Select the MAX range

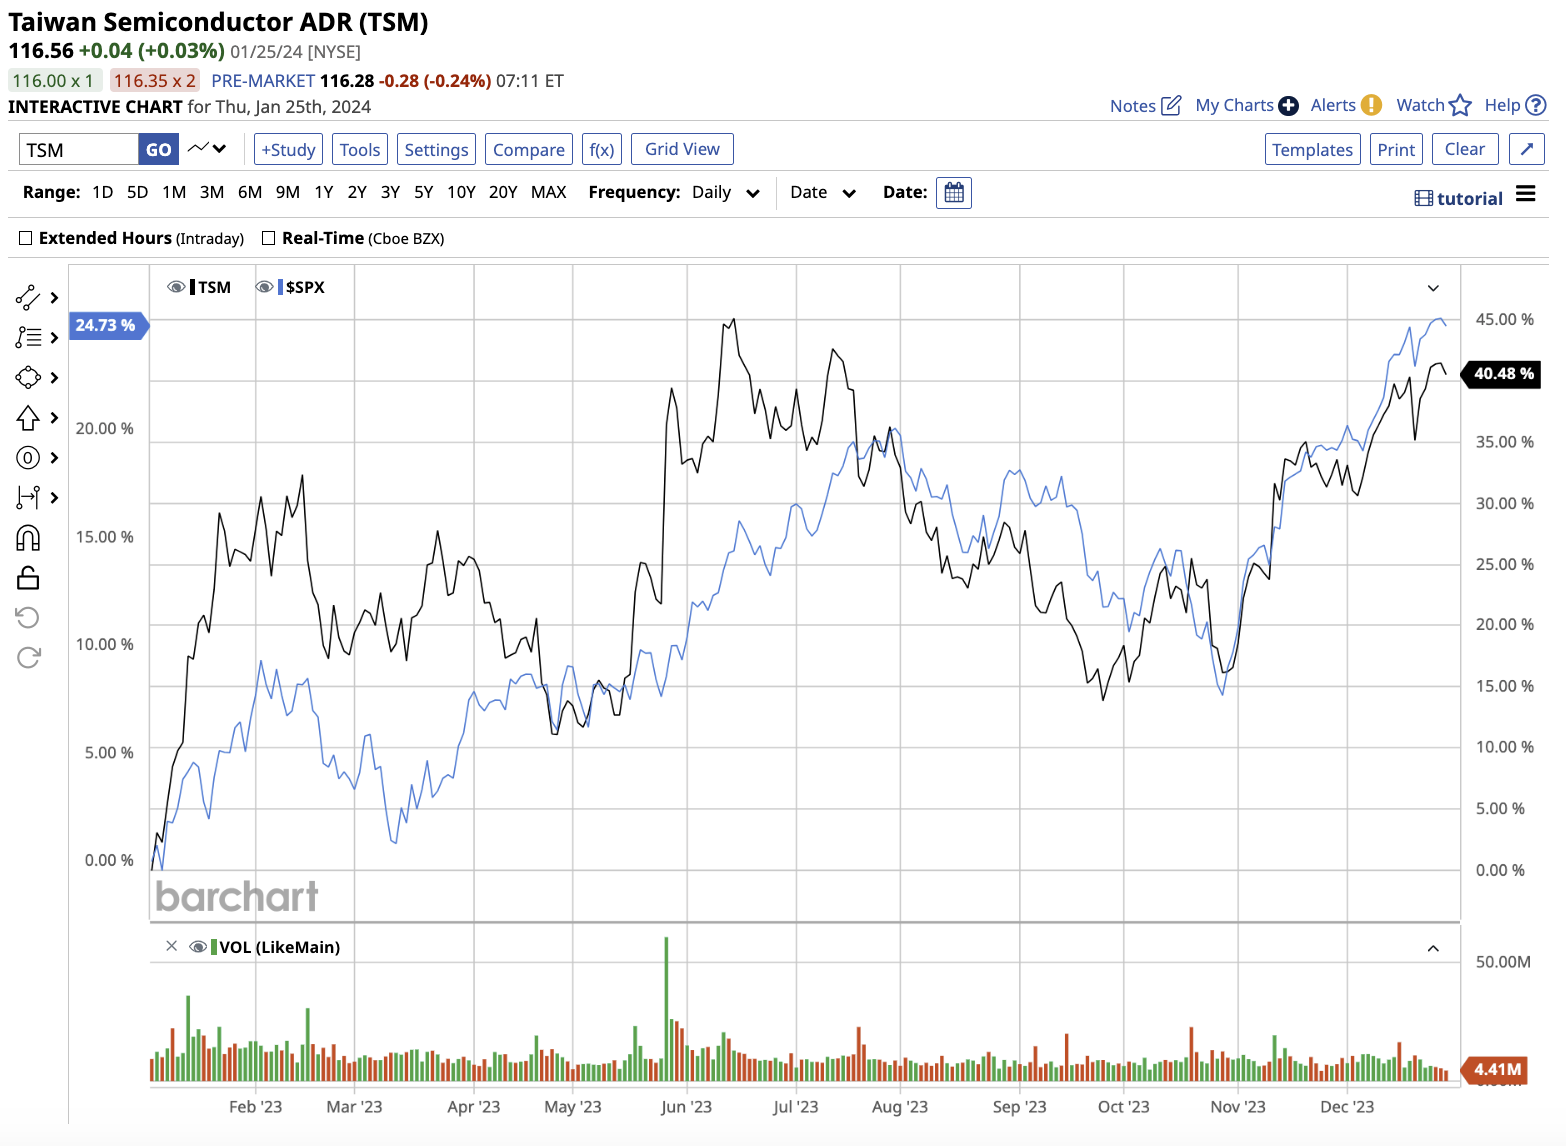click(549, 192)
